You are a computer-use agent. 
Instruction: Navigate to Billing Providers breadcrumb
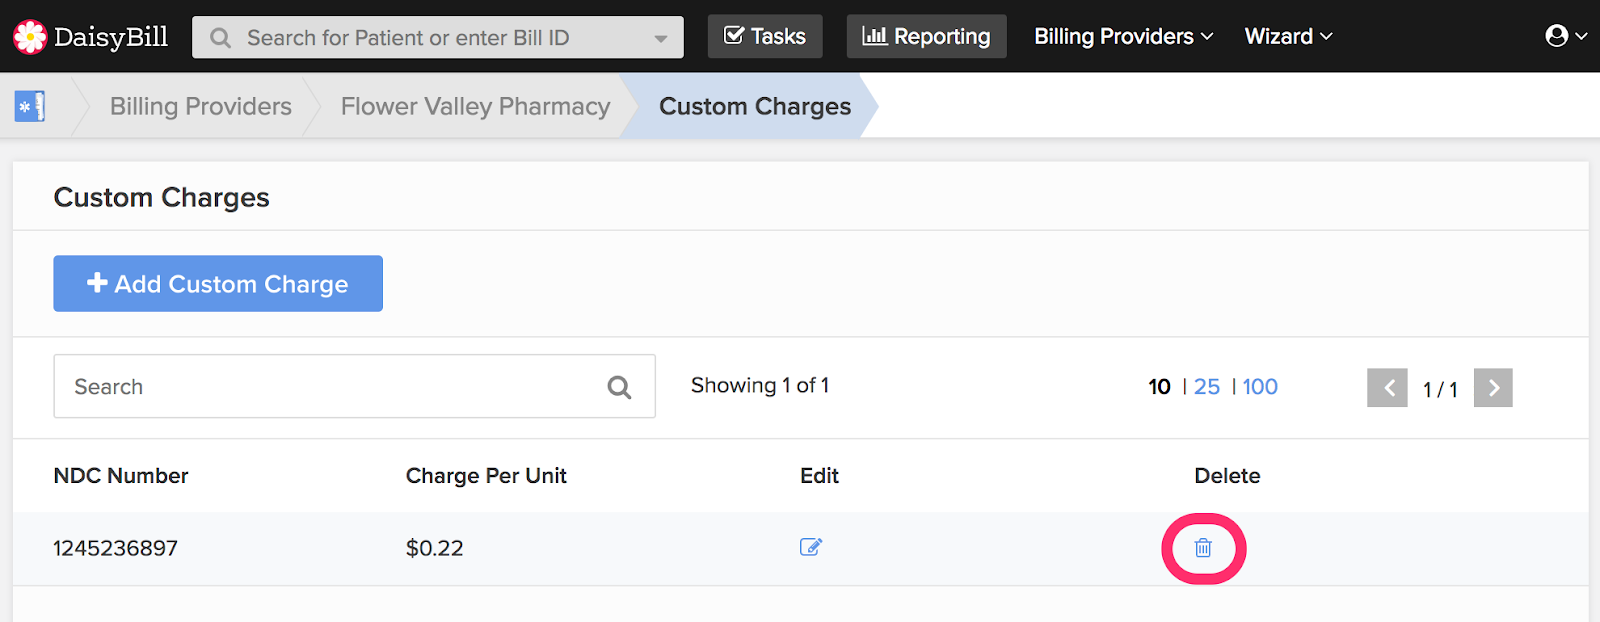(x=201, y=106)
